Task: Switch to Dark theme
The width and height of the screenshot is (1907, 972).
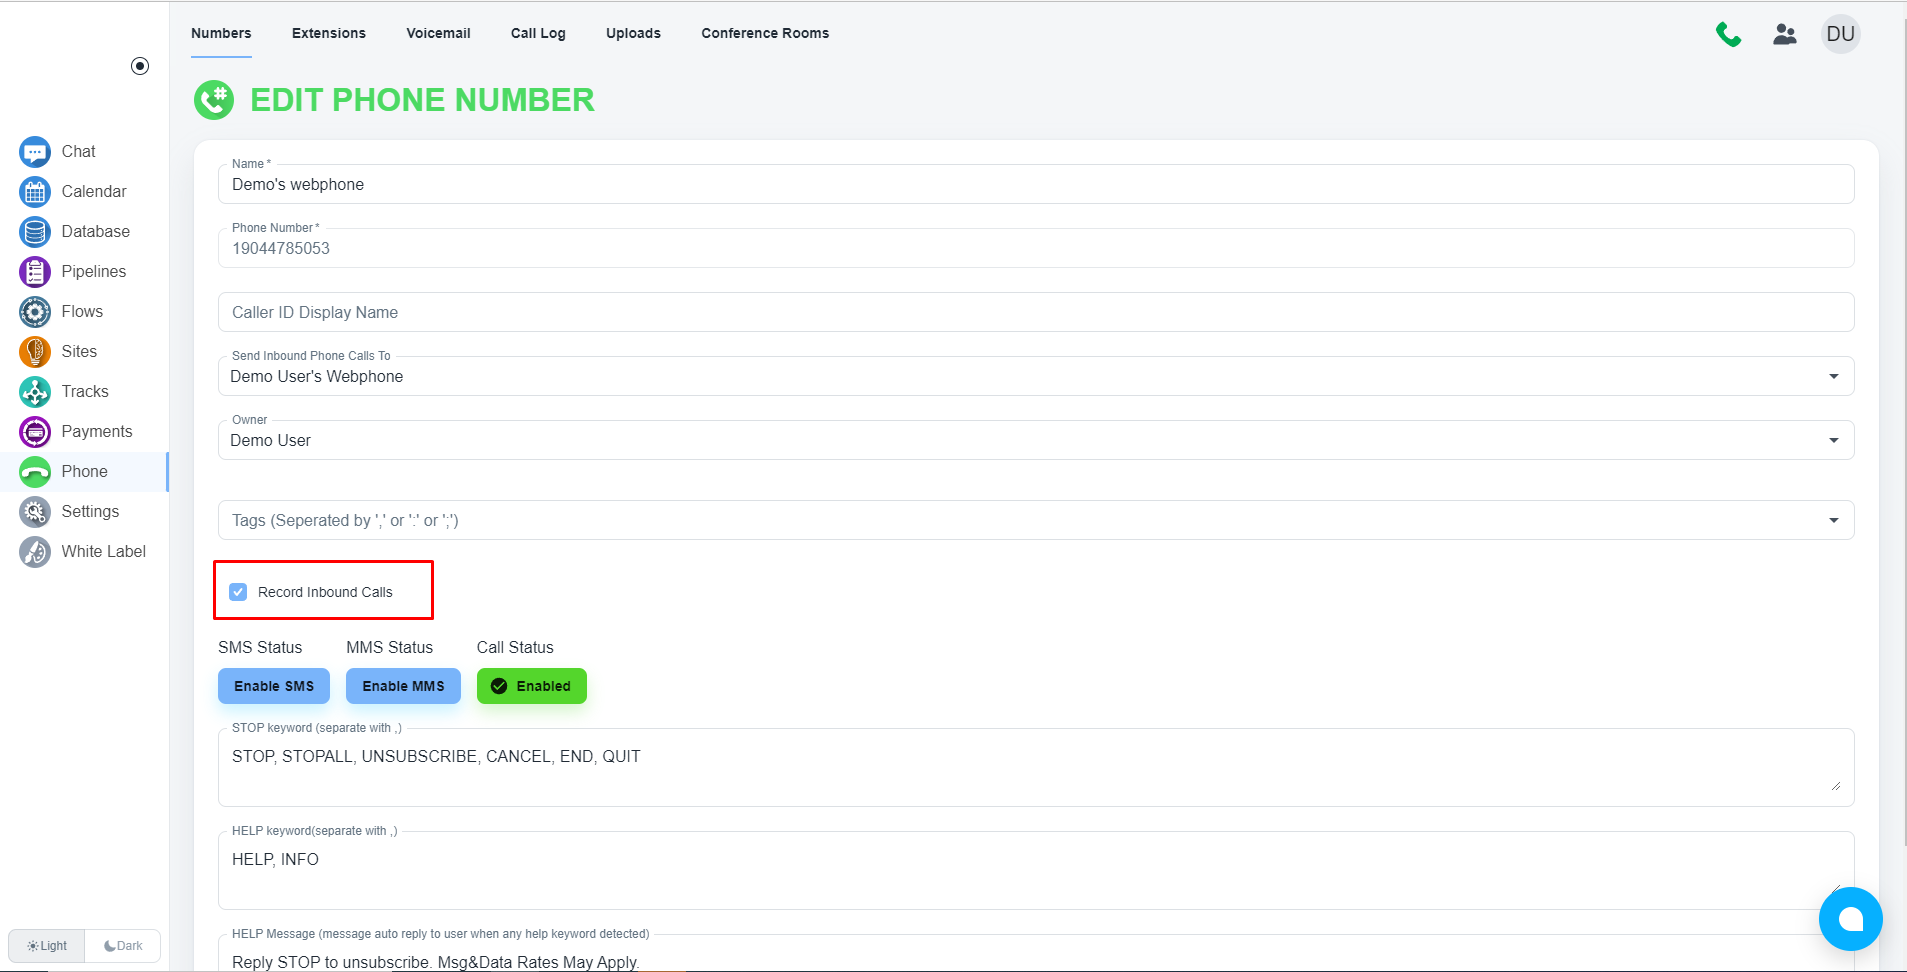Action: tap(123, 946)
